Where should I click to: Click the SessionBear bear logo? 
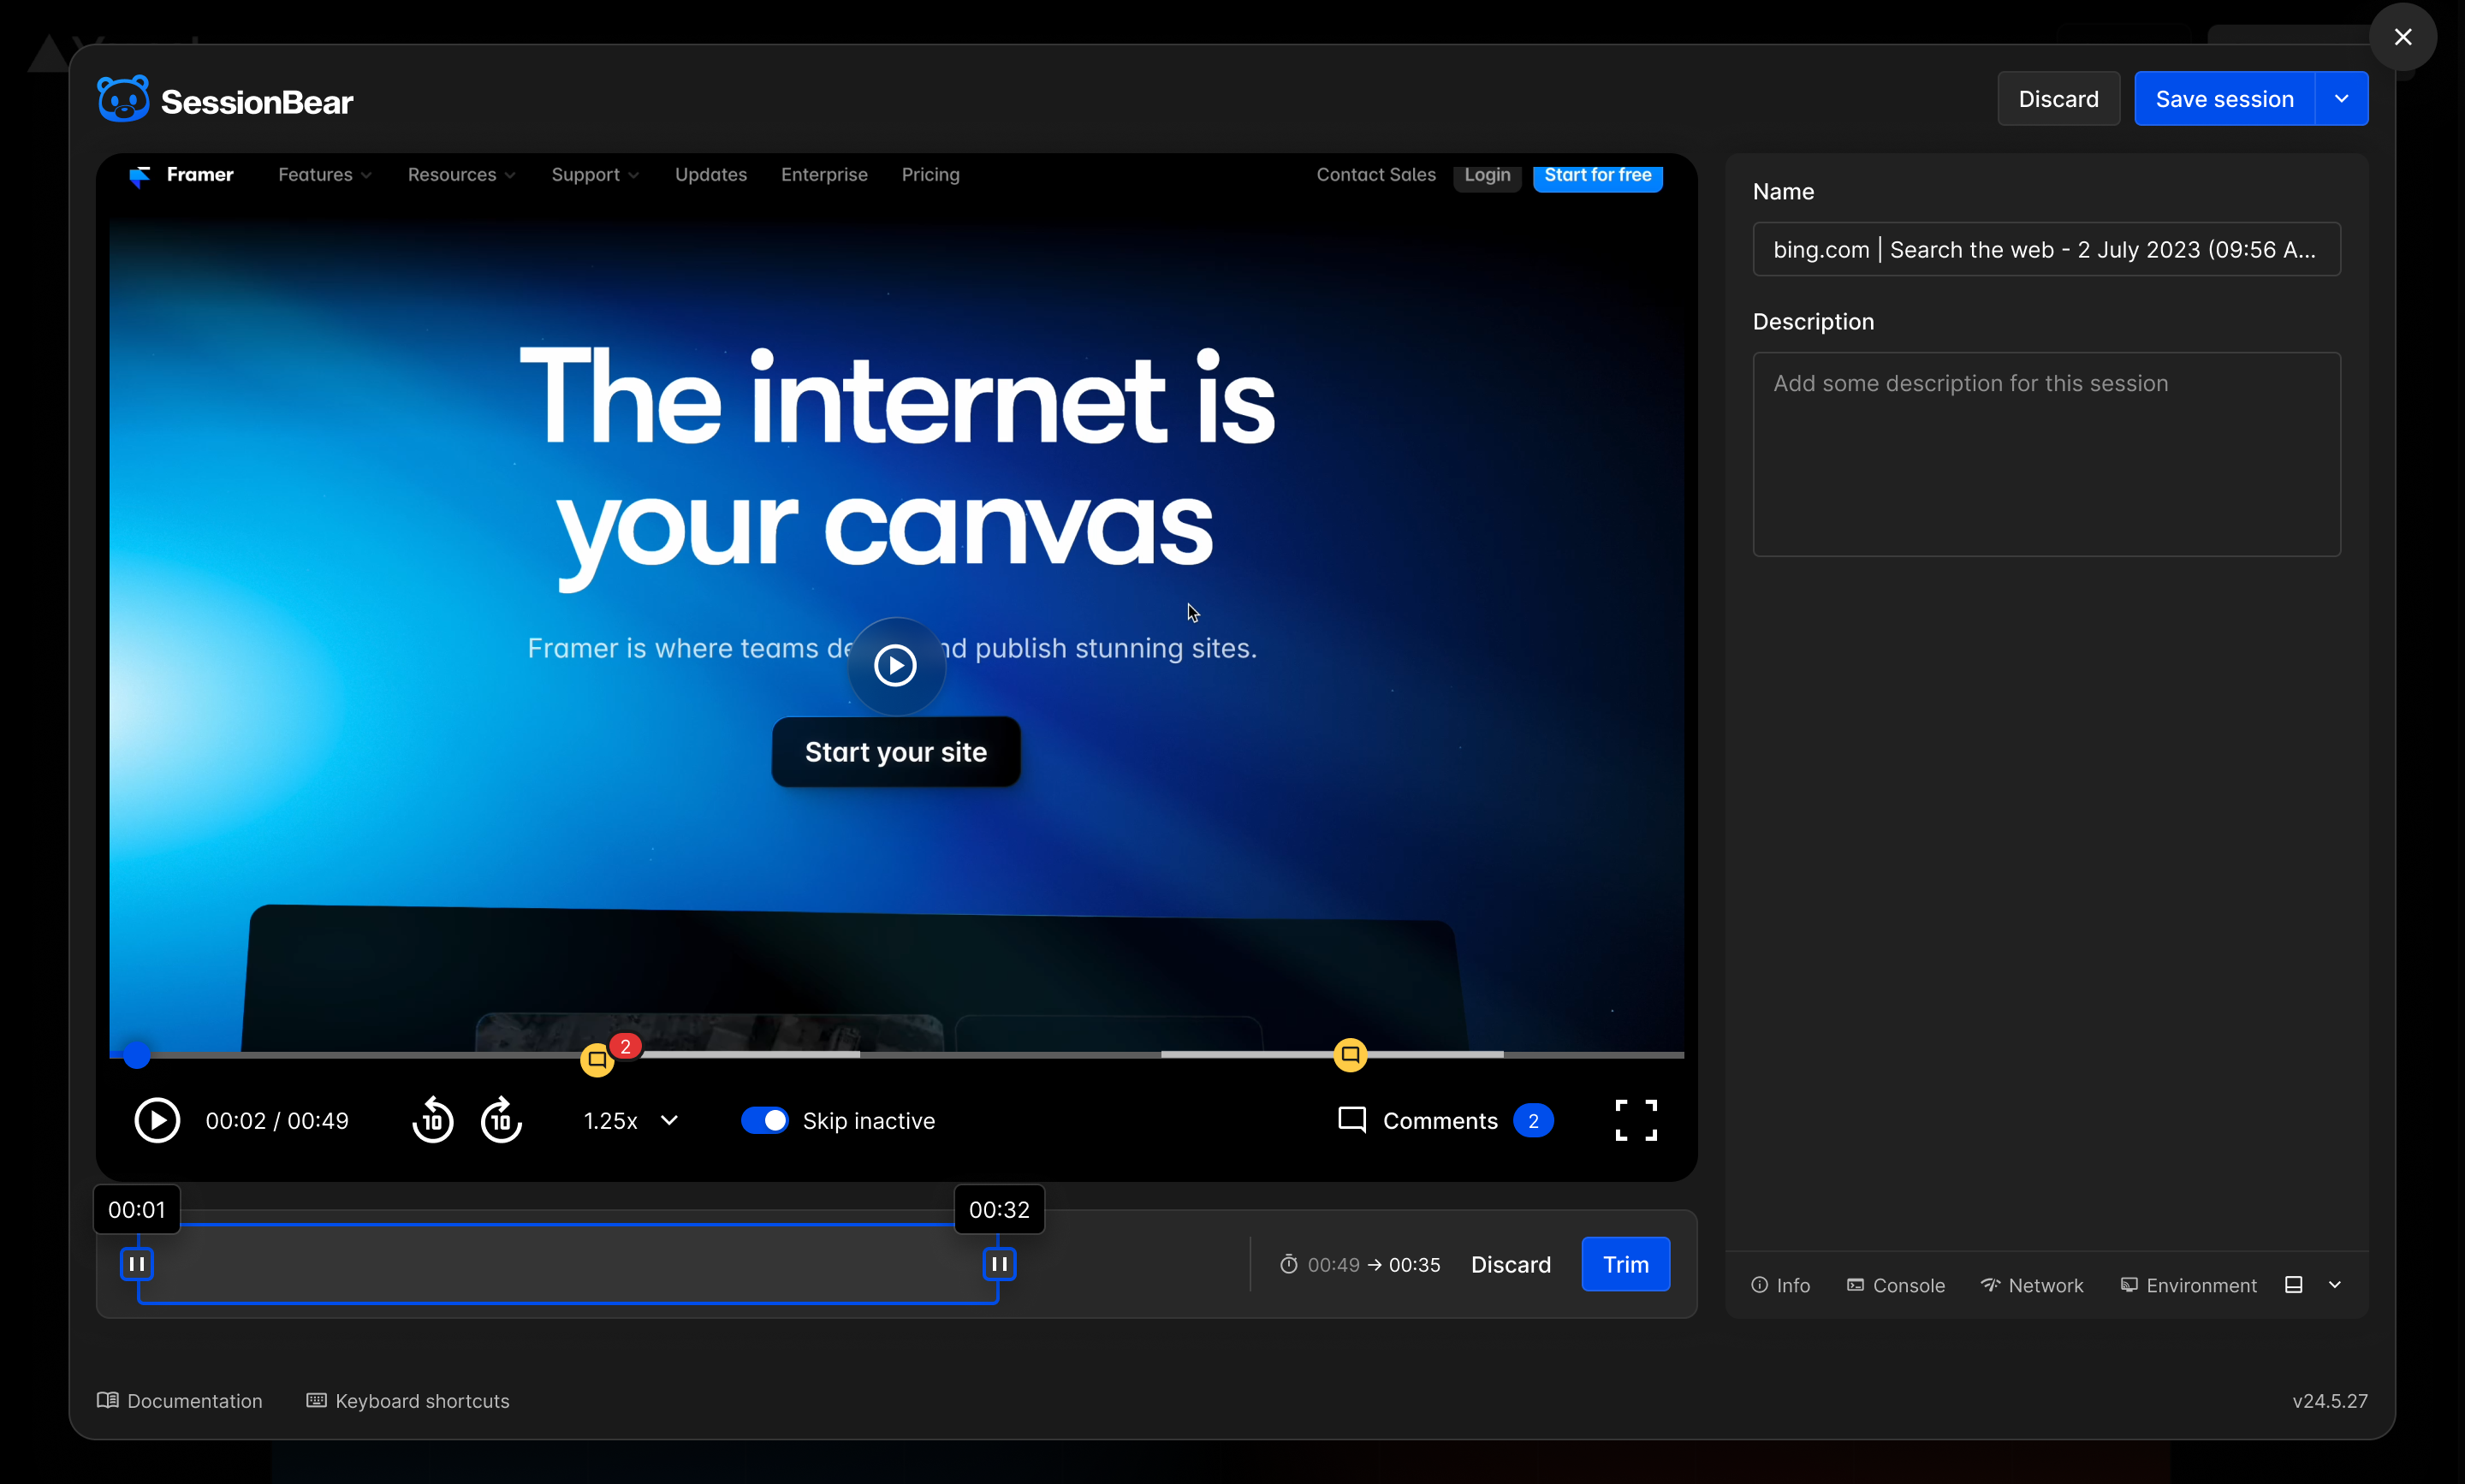click(123, 99)
